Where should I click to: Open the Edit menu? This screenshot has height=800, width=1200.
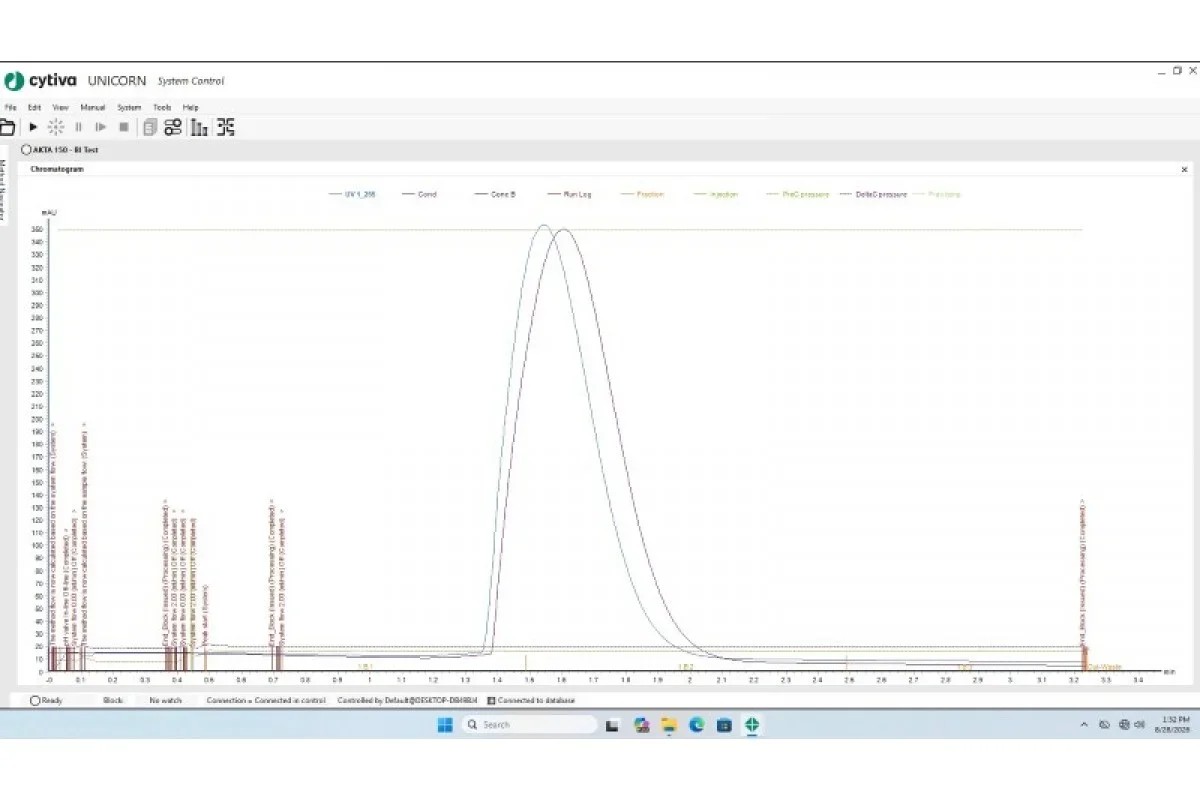tap(34, 107)
